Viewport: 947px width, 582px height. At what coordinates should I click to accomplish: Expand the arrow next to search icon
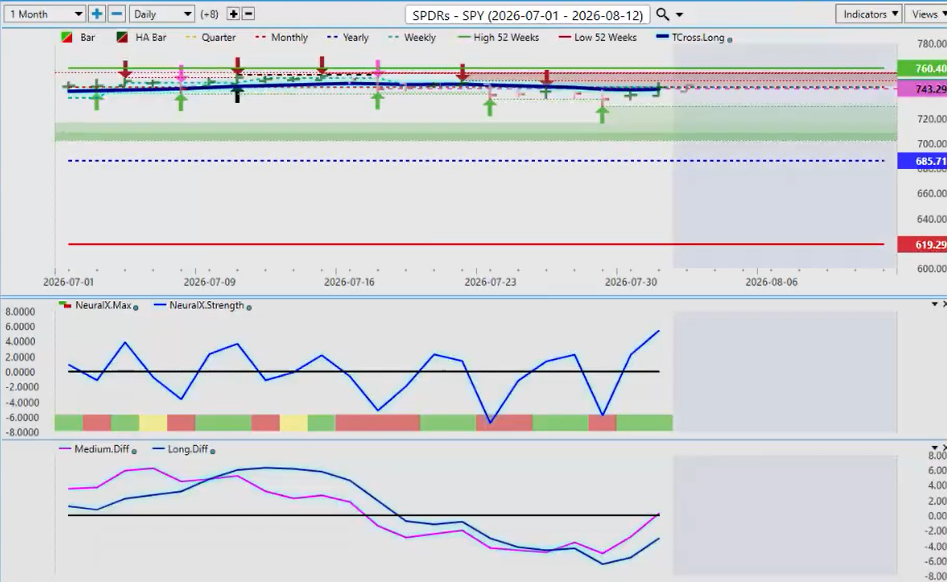[x=679, y=14]
